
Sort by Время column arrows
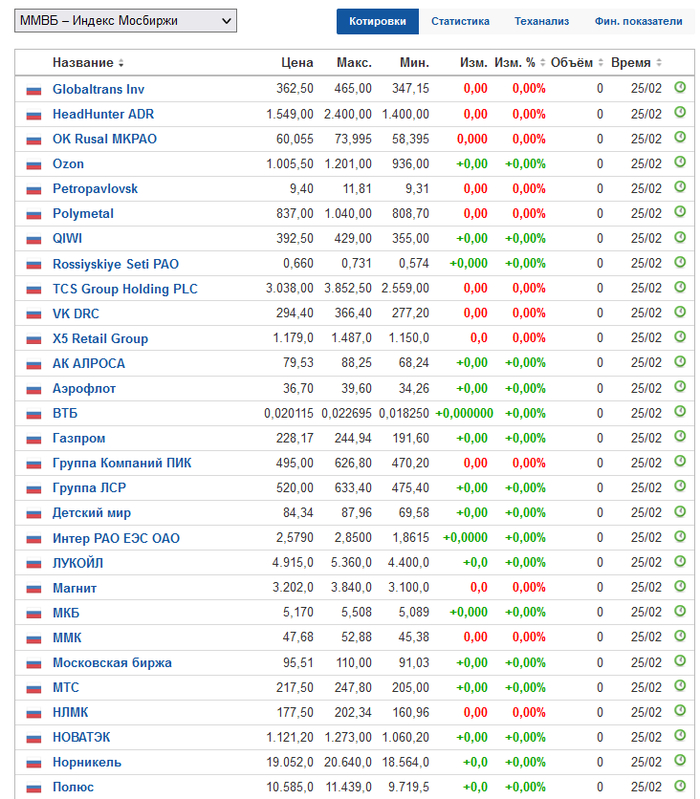pyautogui.click(x=659, y=63)
